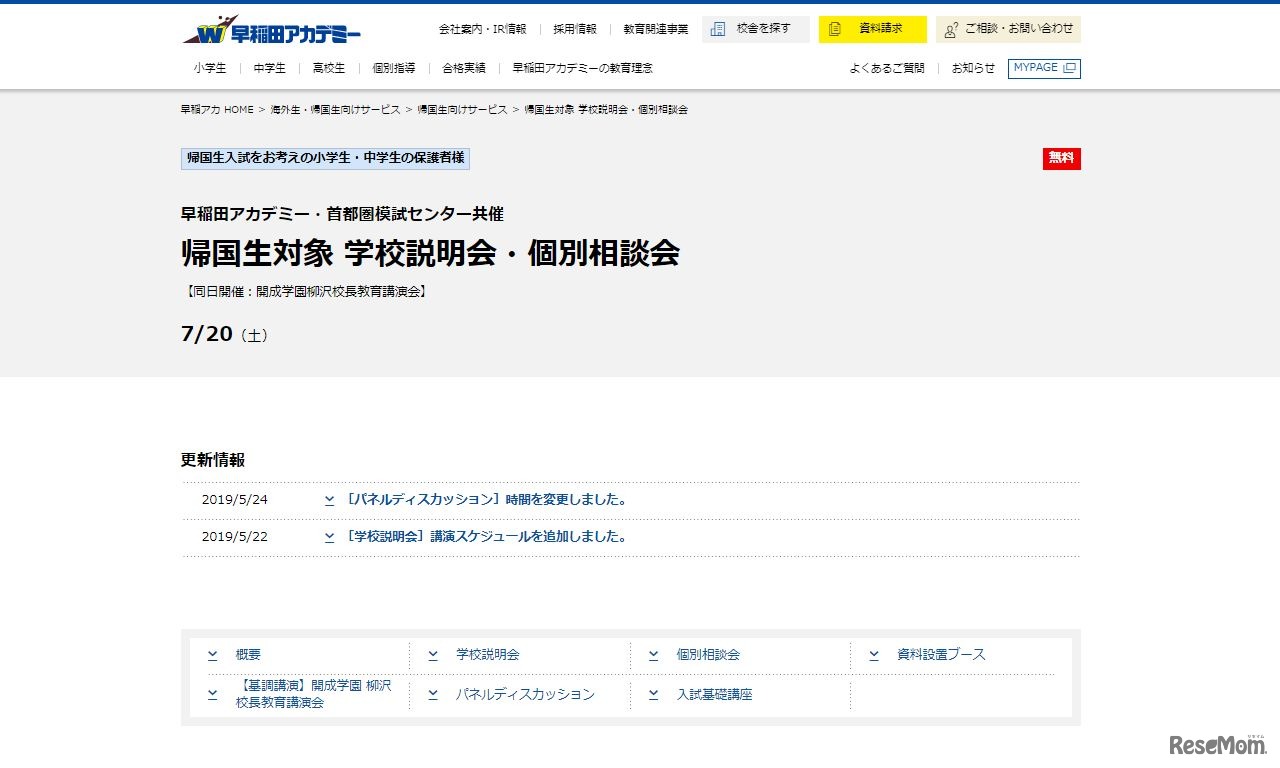
Task: Go to 海外生・帰国生向けサービス breadcrumb
Action: [335, 110]
